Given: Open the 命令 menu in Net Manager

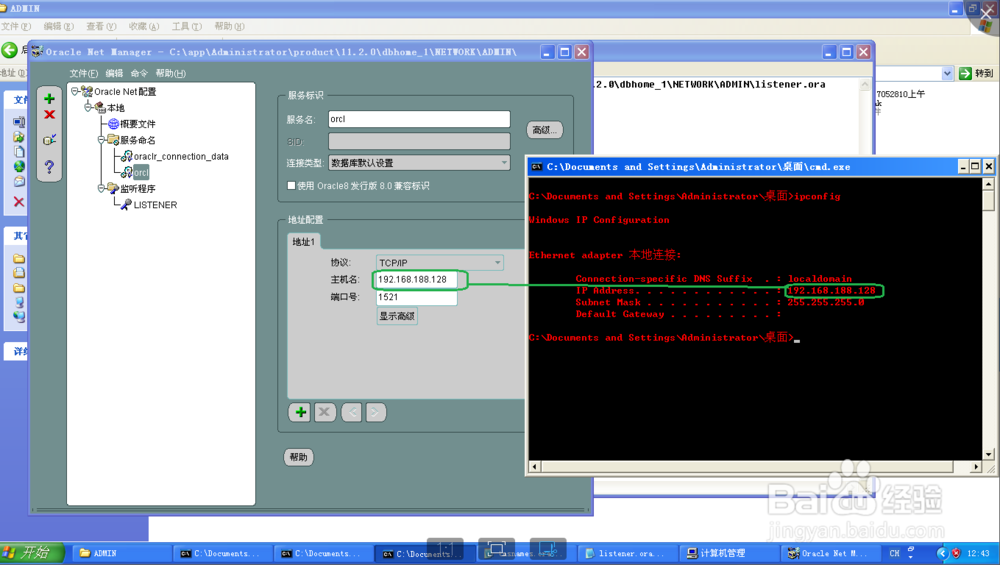Looking at the screenshot, I should [x=139, y=73].
